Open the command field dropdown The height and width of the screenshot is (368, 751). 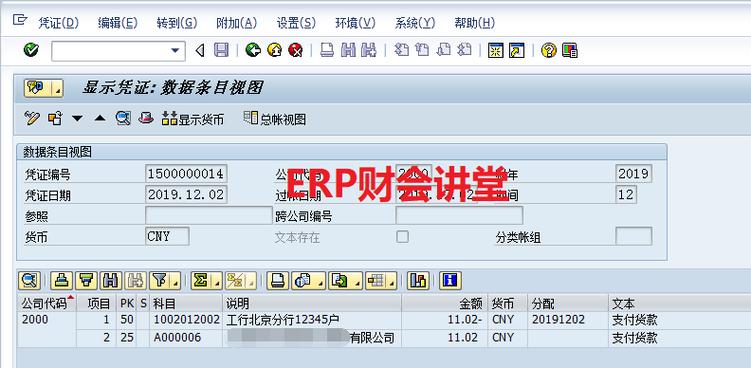click(x=175, y=50)
